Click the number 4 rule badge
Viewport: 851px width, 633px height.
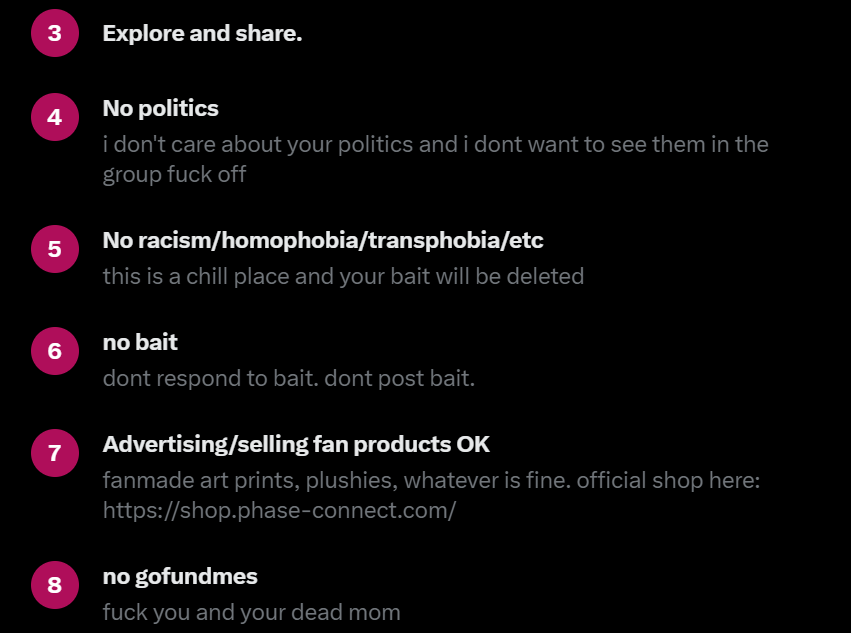pyautogui.click(x=55, y=117)
